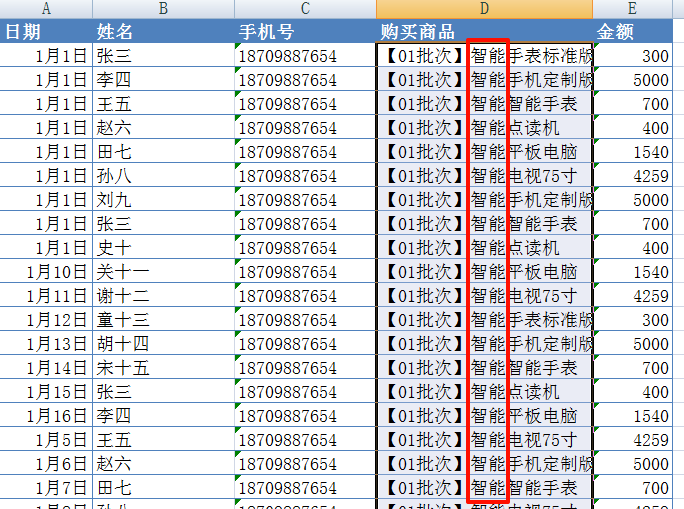
Task: Select the name cell 王五 dated 1月5日
Action: 163,439
